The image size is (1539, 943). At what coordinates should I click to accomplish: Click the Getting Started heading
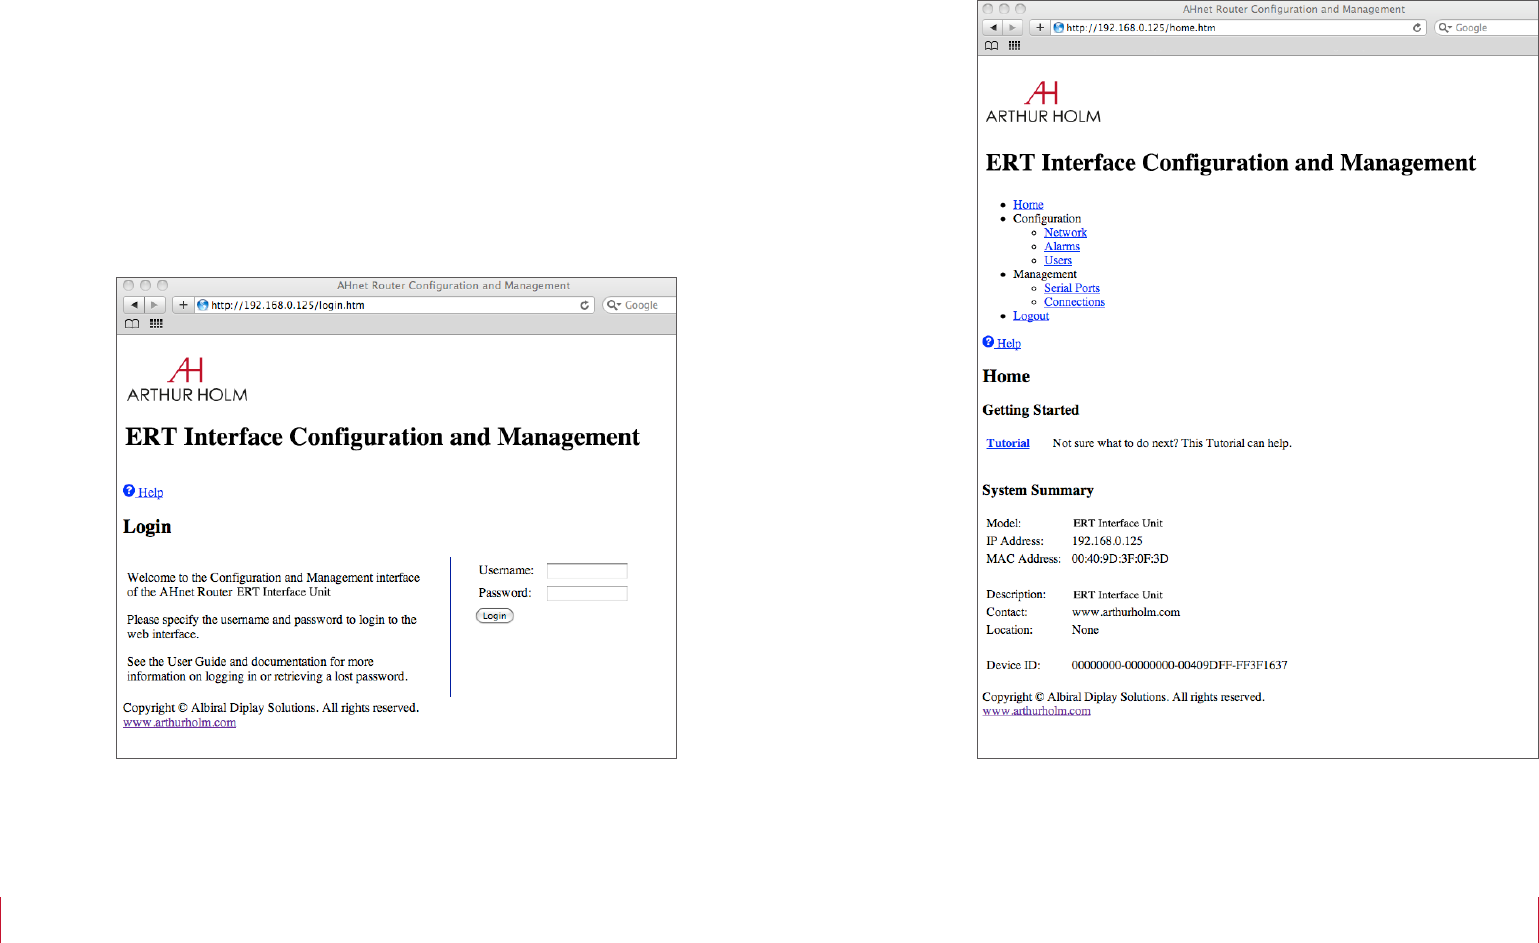1031,411
